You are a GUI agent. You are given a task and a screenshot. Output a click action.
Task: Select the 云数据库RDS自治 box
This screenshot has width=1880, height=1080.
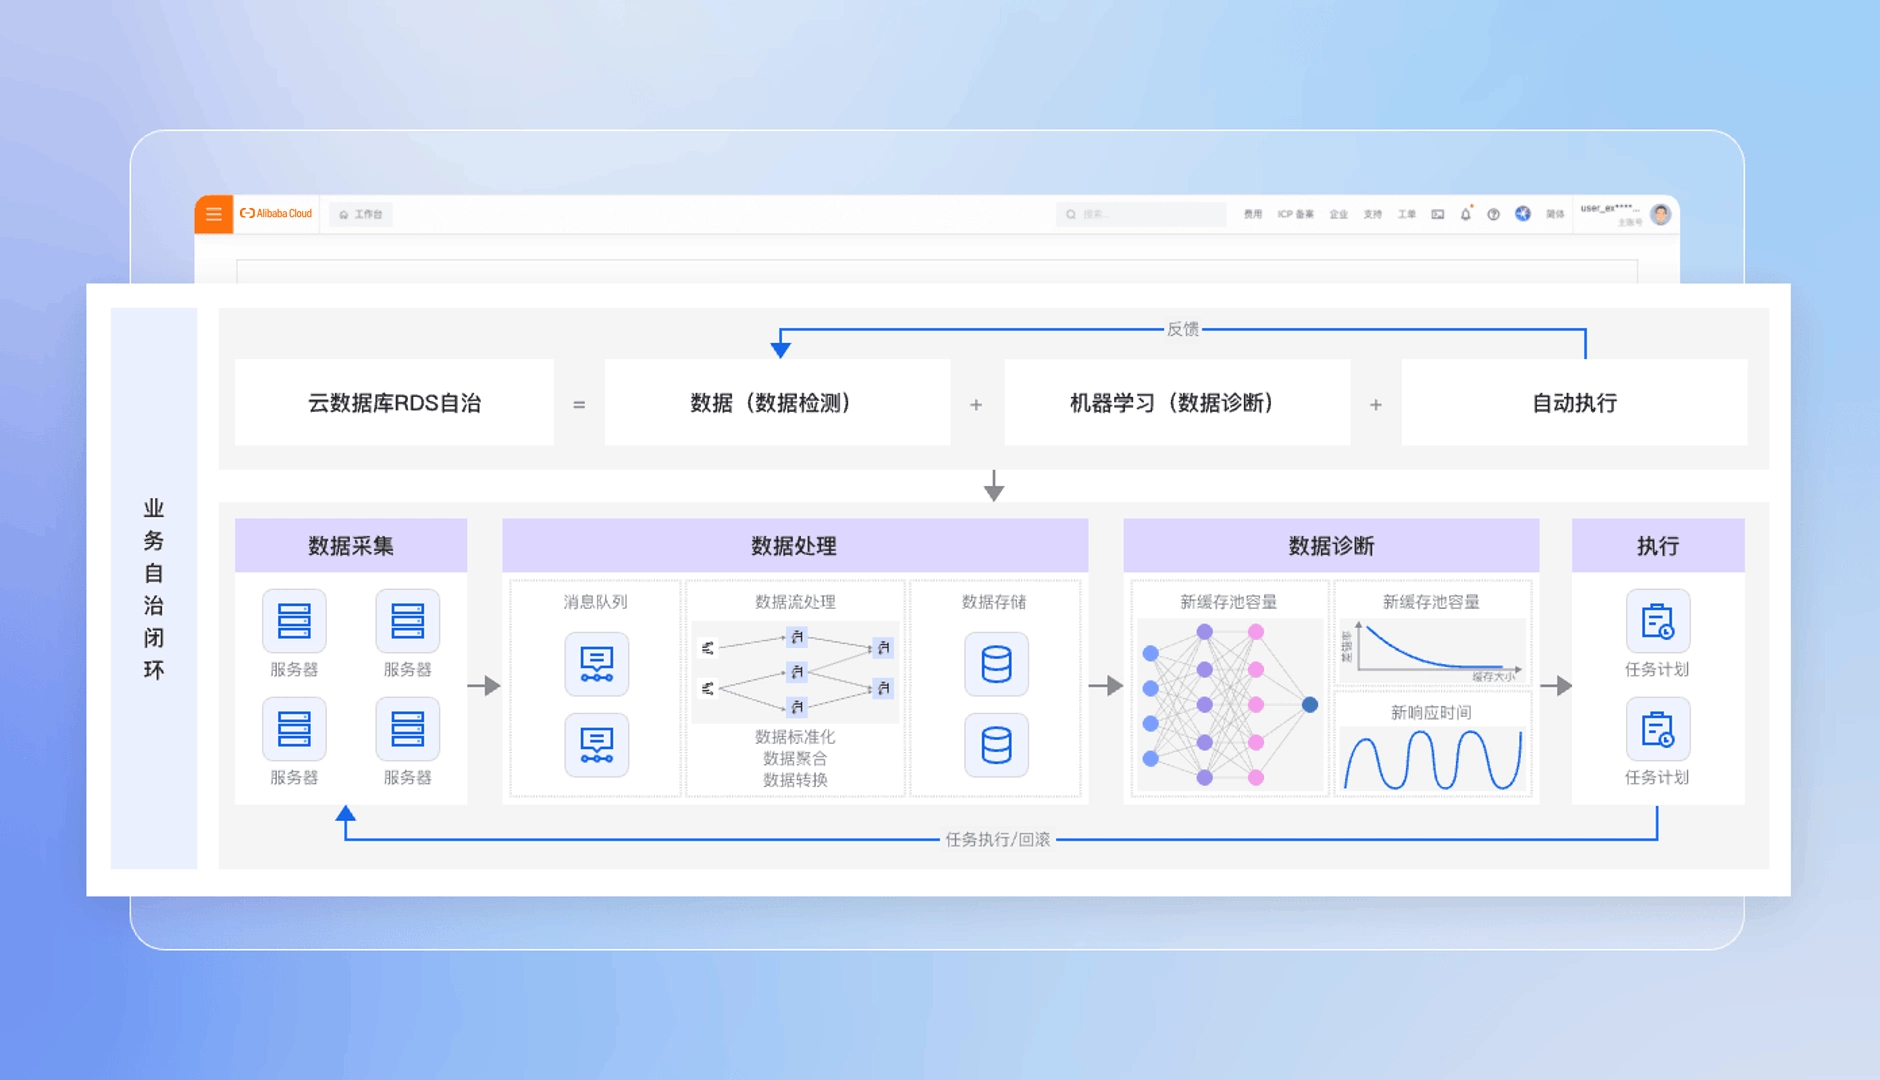pos(394,403)
